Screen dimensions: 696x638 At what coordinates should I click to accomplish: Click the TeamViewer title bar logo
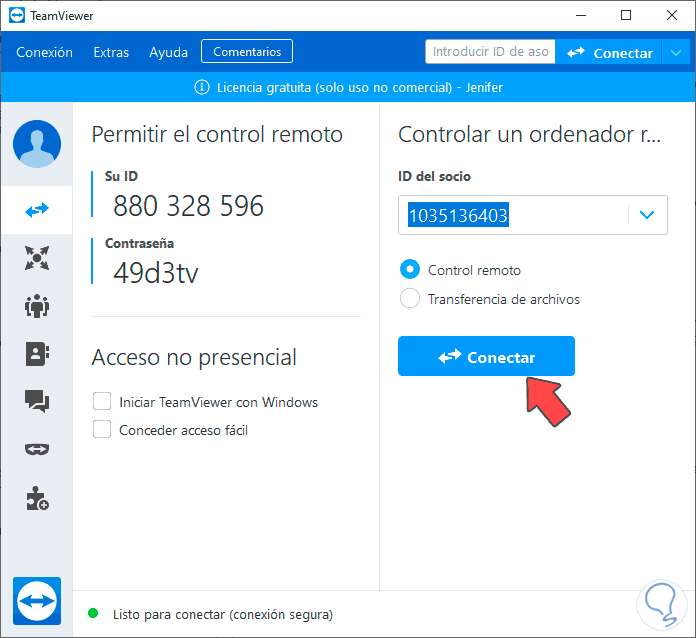(x=17, y=16)
